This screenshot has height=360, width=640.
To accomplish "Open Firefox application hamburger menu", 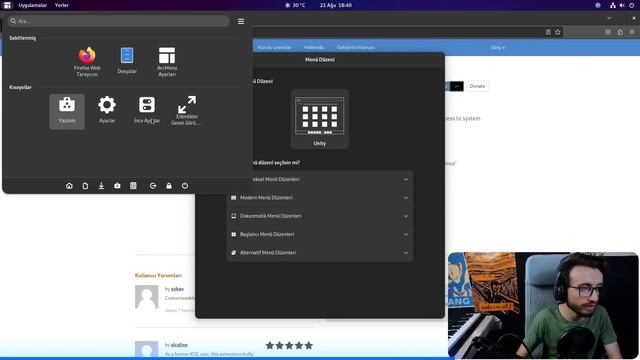I will click(632, 32).
